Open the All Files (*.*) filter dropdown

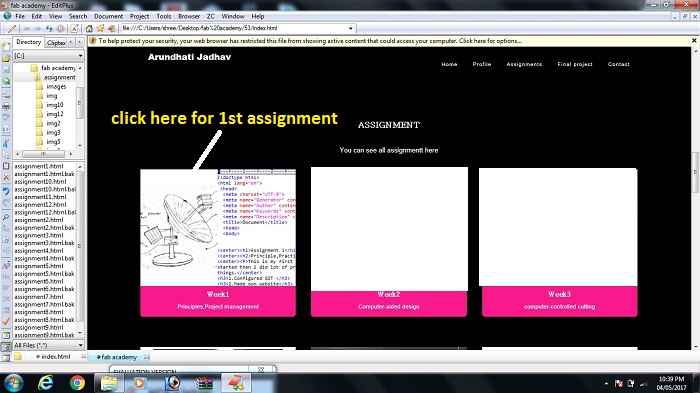pos(80,345)
